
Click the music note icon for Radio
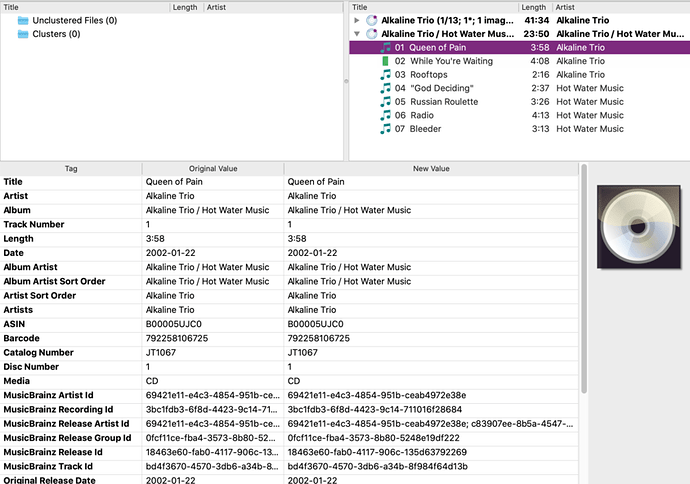[x=385, y=116]
